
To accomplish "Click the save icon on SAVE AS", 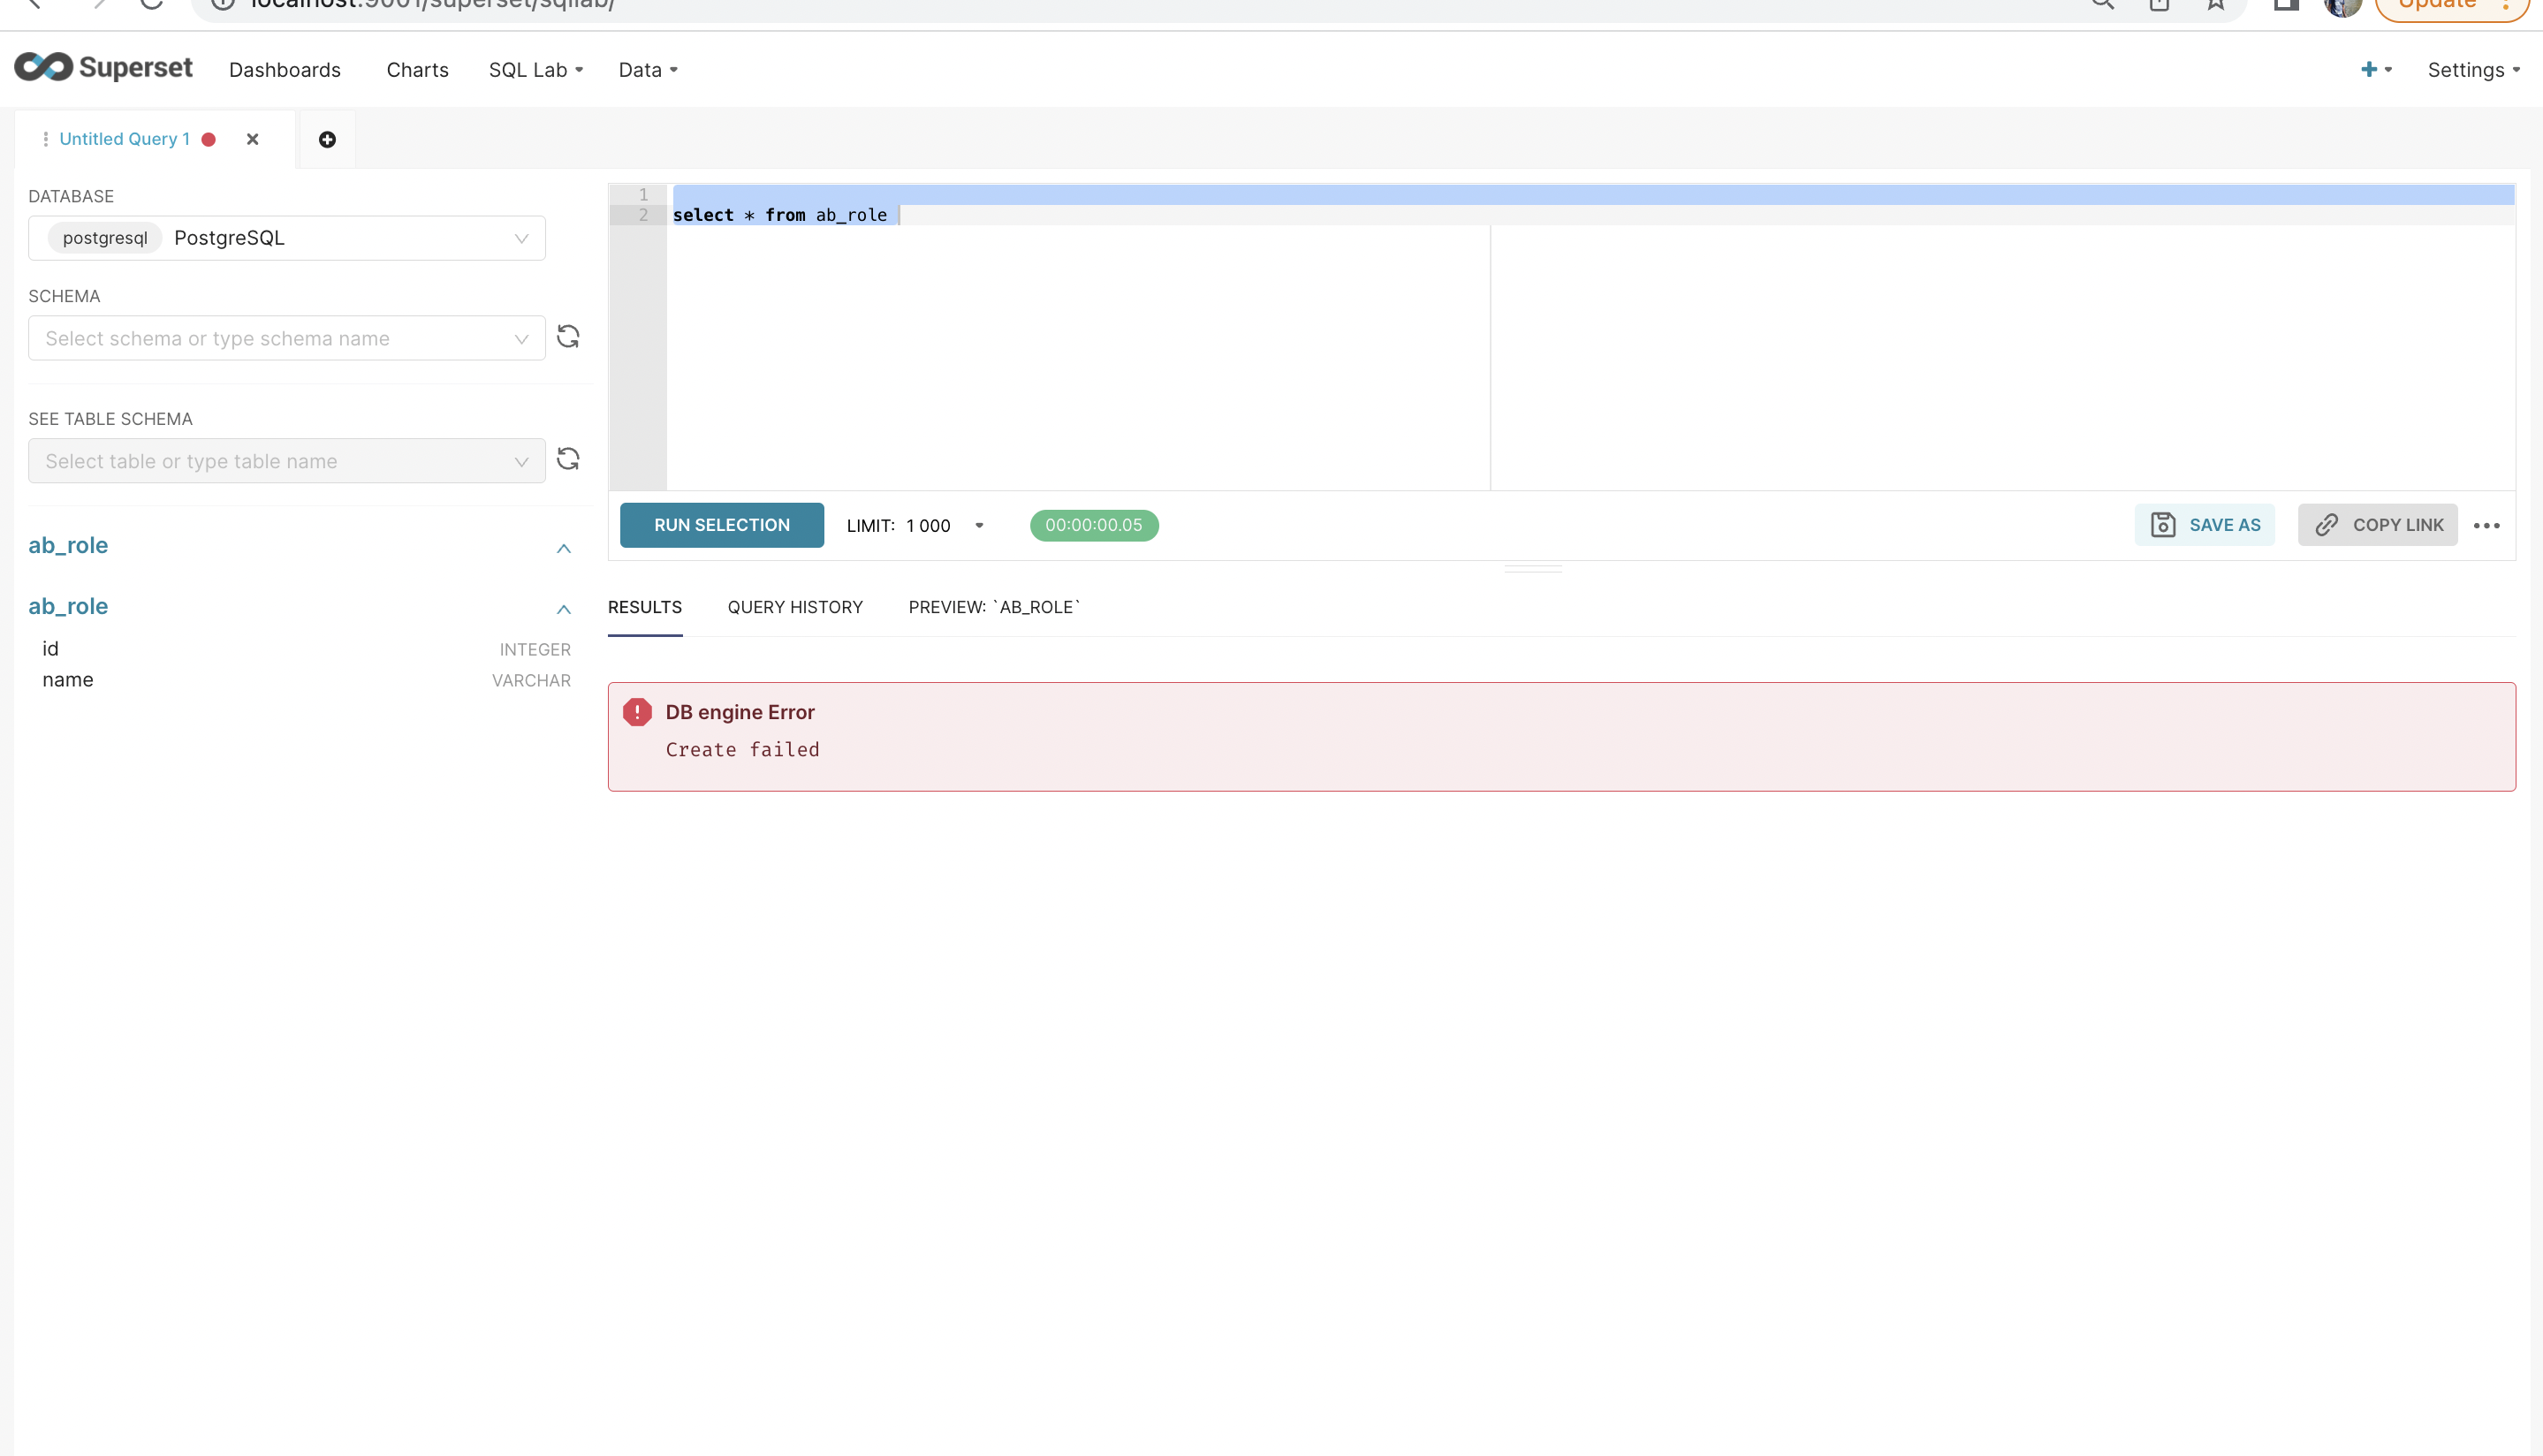I will (x=2163, y=524).
